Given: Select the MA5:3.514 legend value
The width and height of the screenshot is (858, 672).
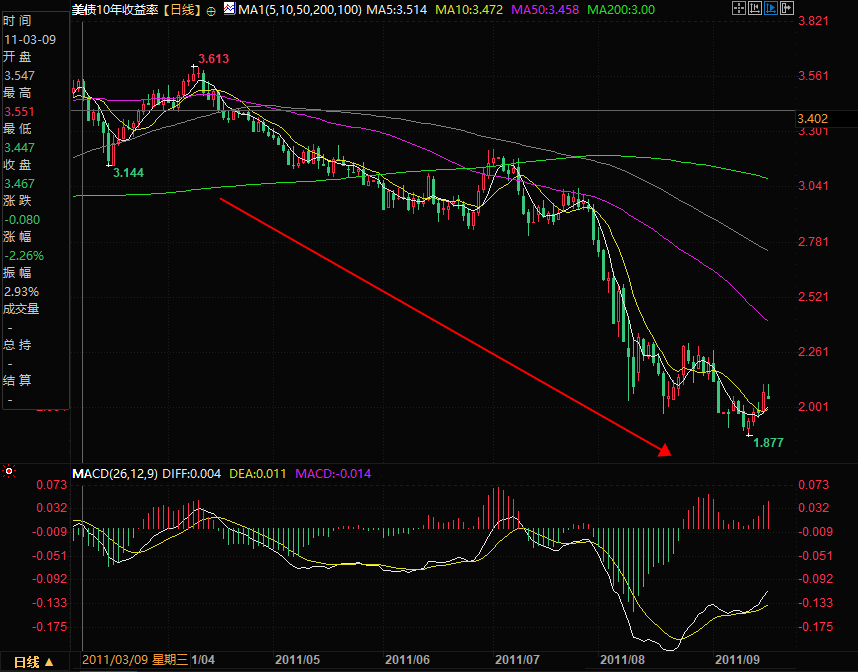Looking at the screenshot, I should [x=396, y=10].
